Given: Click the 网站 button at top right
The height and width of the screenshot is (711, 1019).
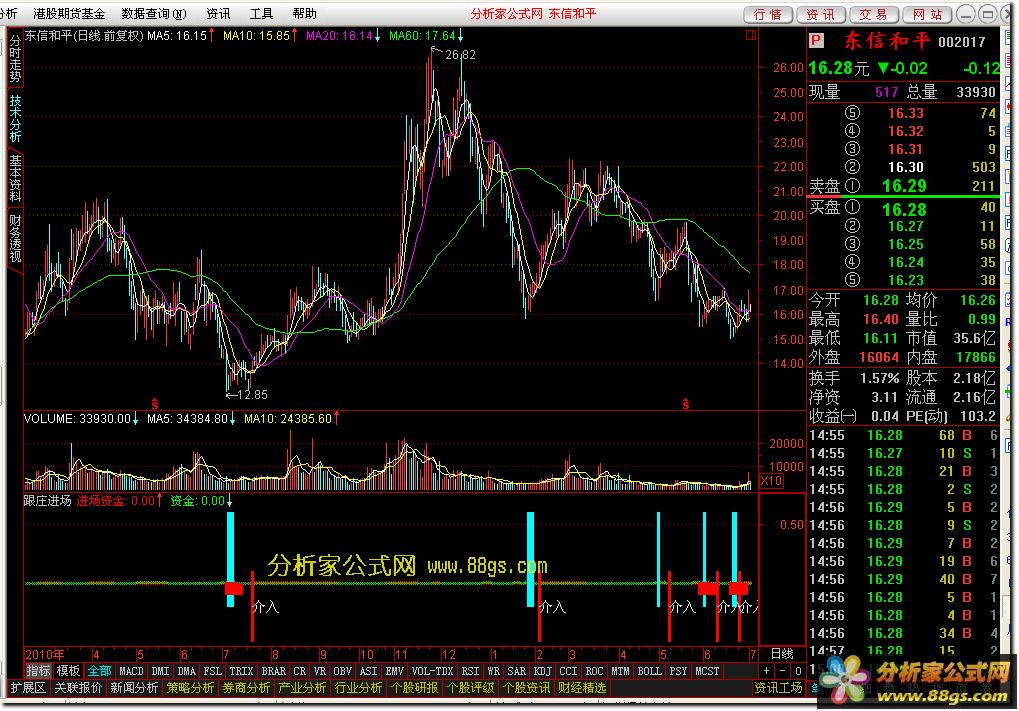Looking at the screenshot, I should pyautogui.click(x=927, y=14).
